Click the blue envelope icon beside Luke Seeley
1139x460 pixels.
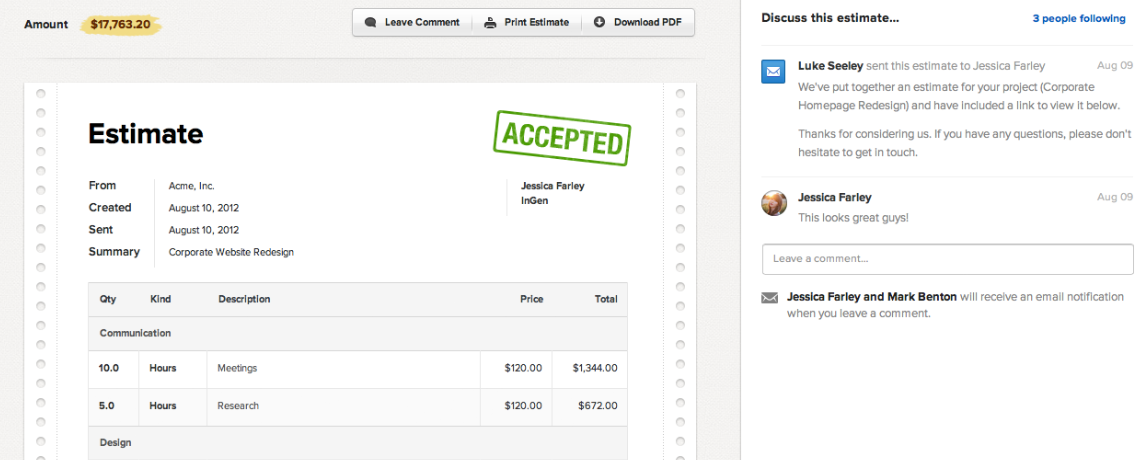click(773, 72)
